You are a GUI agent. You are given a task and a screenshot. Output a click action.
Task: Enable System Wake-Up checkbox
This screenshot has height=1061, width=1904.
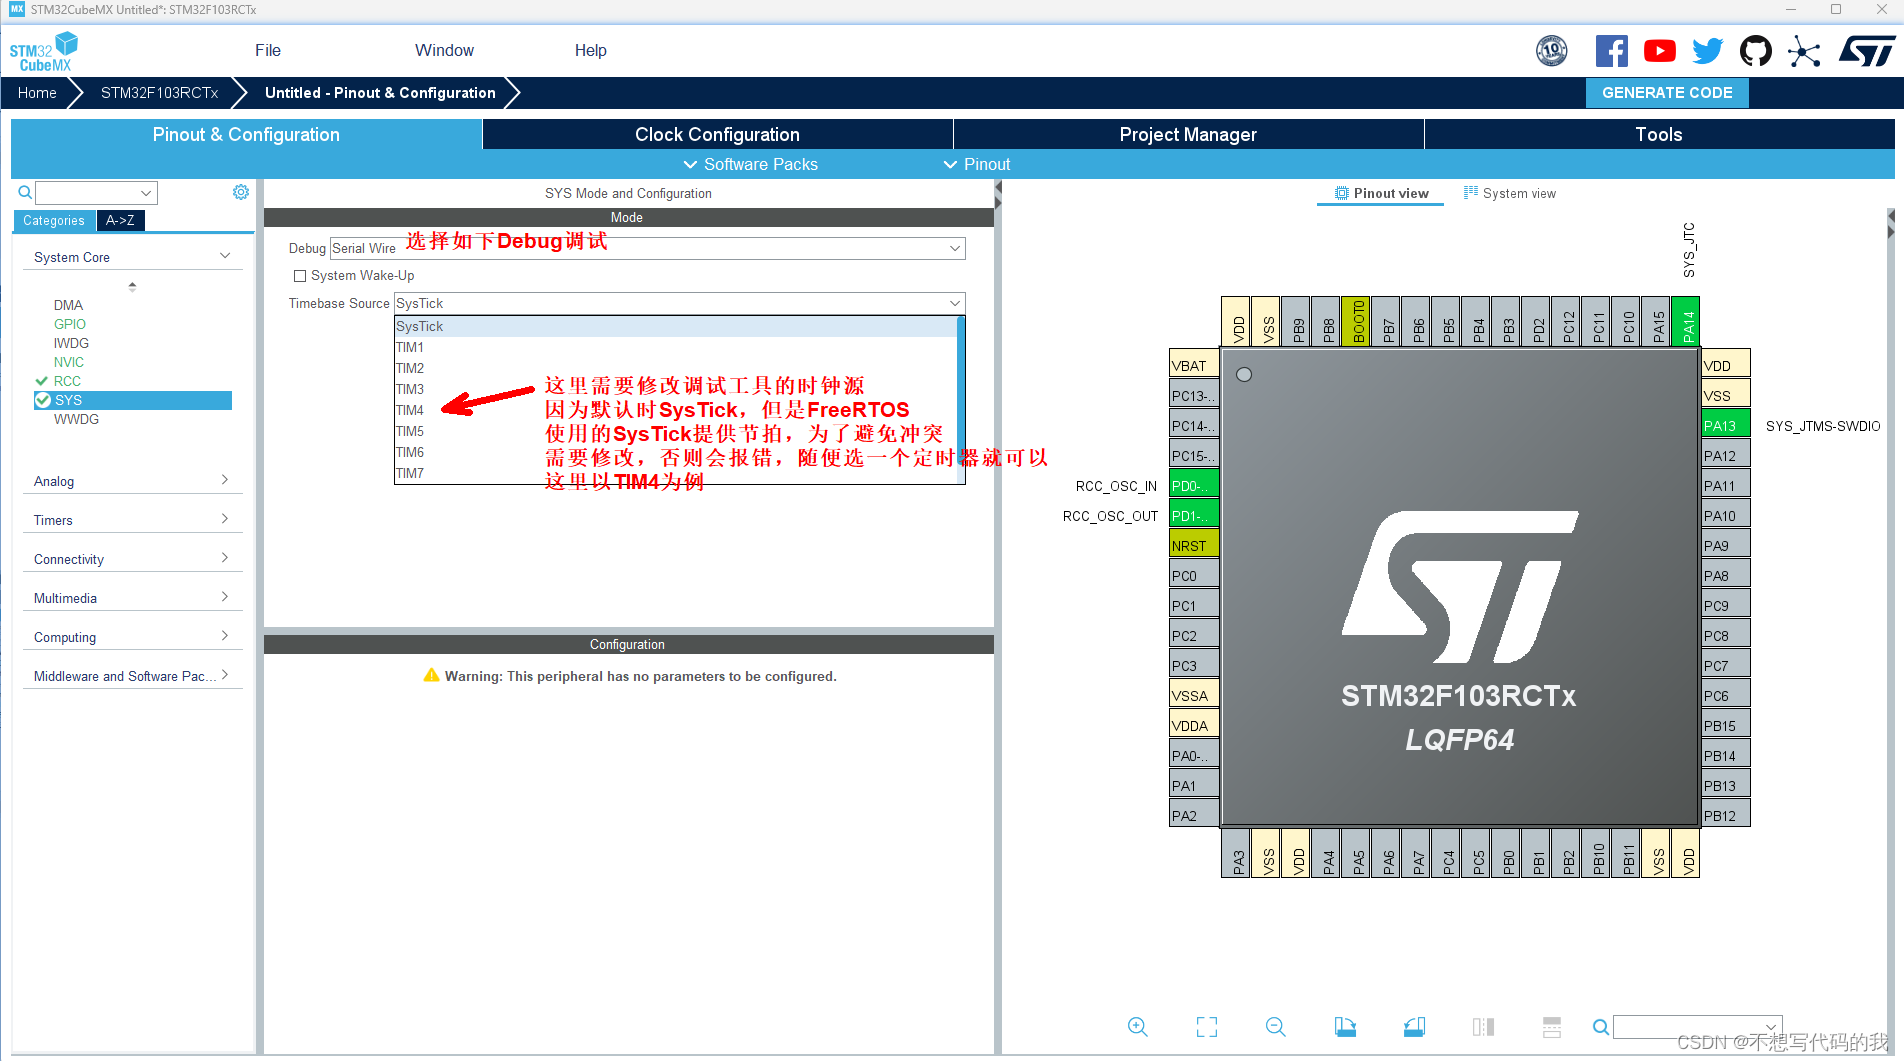[x=300, y=276]
